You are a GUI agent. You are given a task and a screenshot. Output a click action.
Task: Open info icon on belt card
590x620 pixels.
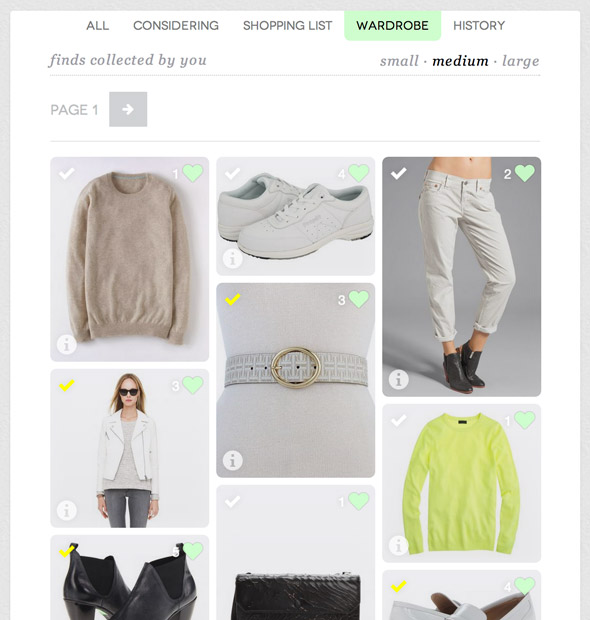pyautogui.click(x=233, y=461)
